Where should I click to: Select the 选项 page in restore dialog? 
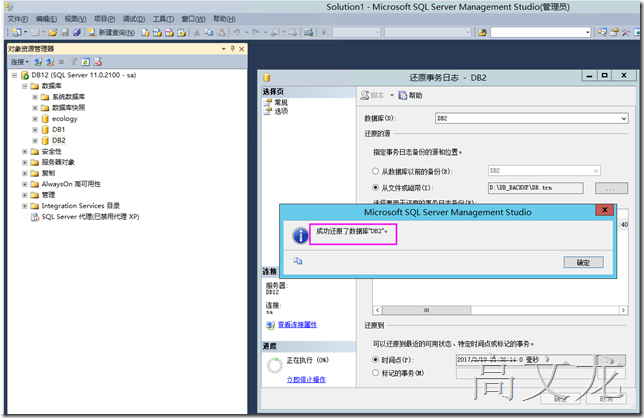pos(281,111)
